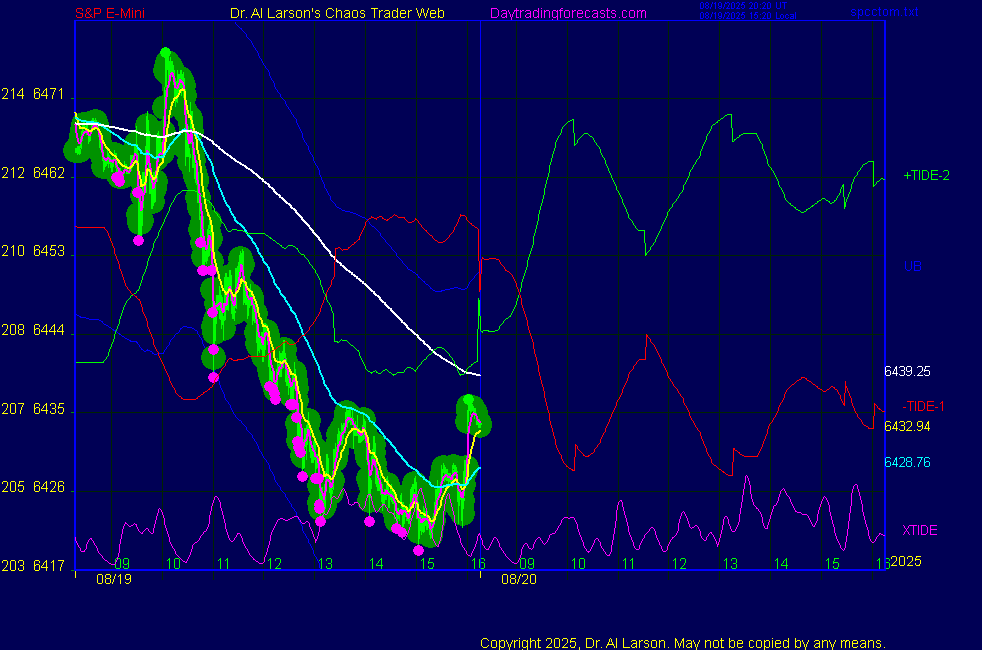Image resolution: width=982 pixels, height=650 pixels.
Task: Click the 6428.76 cyan price label
Action: pos(907,462)
